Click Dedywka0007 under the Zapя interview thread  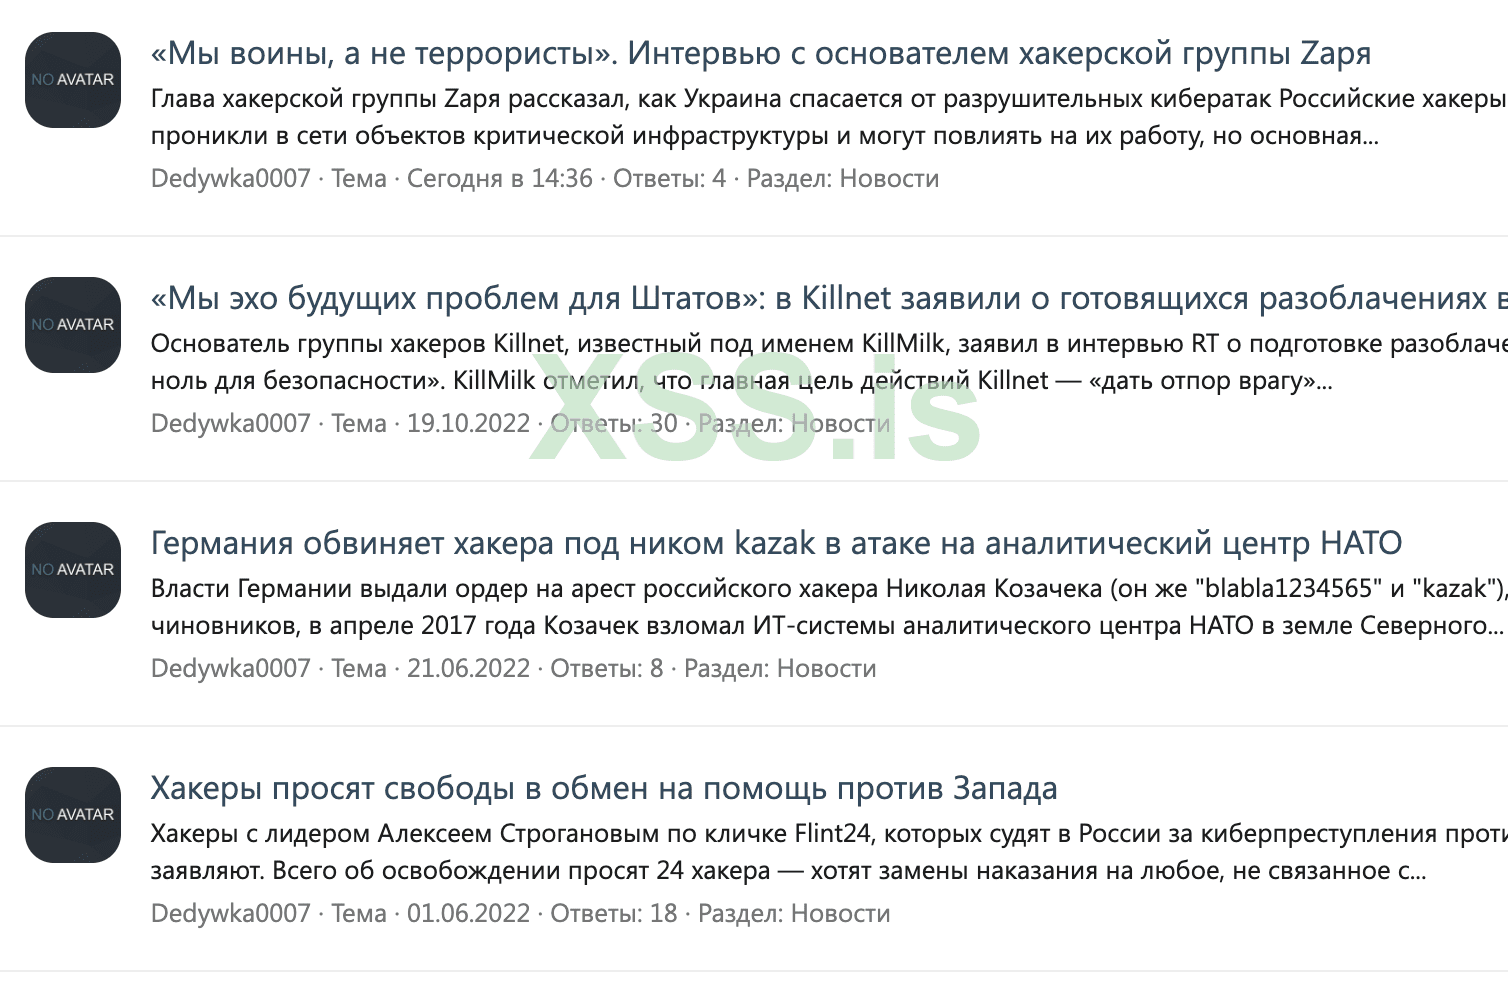tap(229, 178)
